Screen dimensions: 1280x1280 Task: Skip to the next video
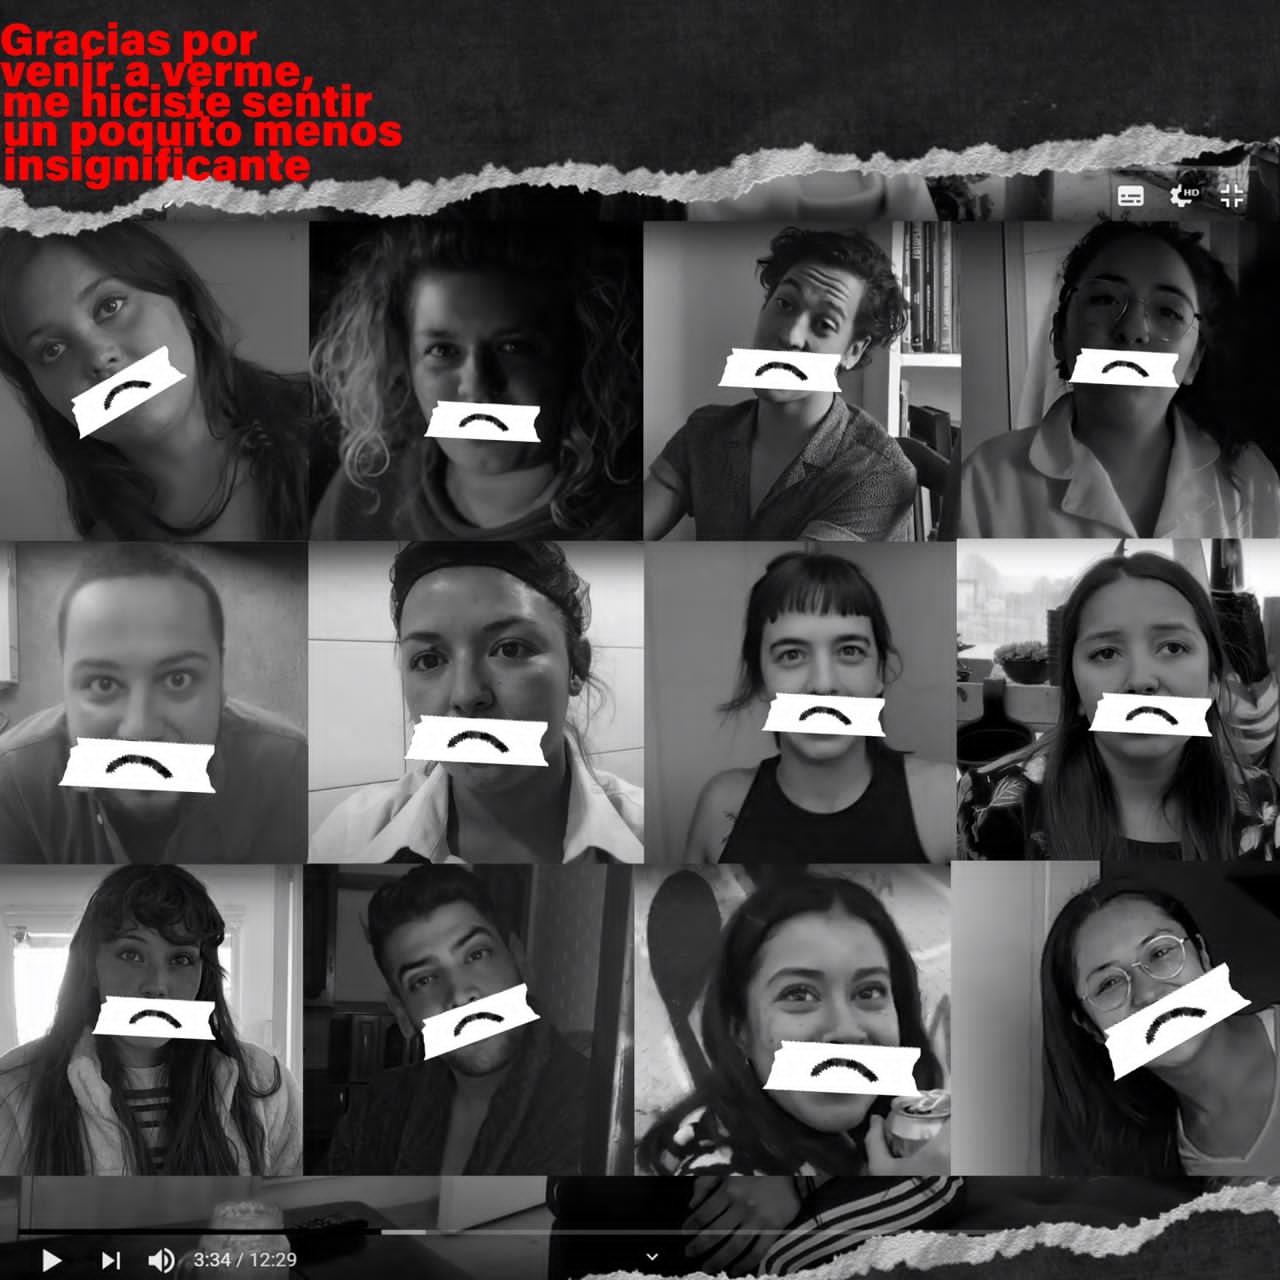click(111, 1260)
